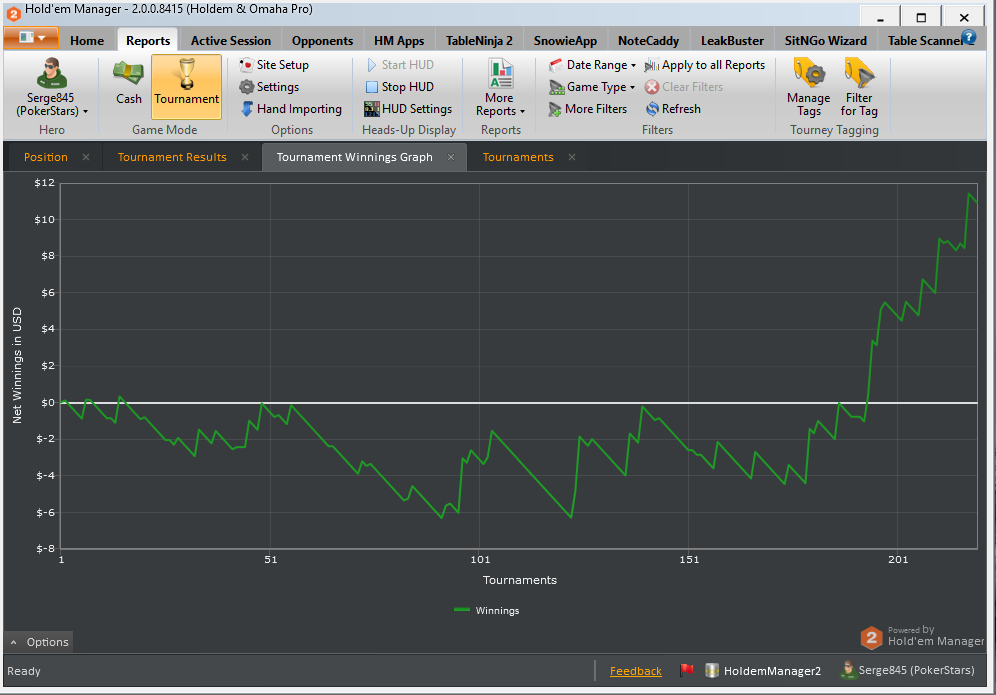This screenshot has width=996, height=695.
Task: Close the Tournament Winnings Graph tab
Action: [x=451, y=157]
